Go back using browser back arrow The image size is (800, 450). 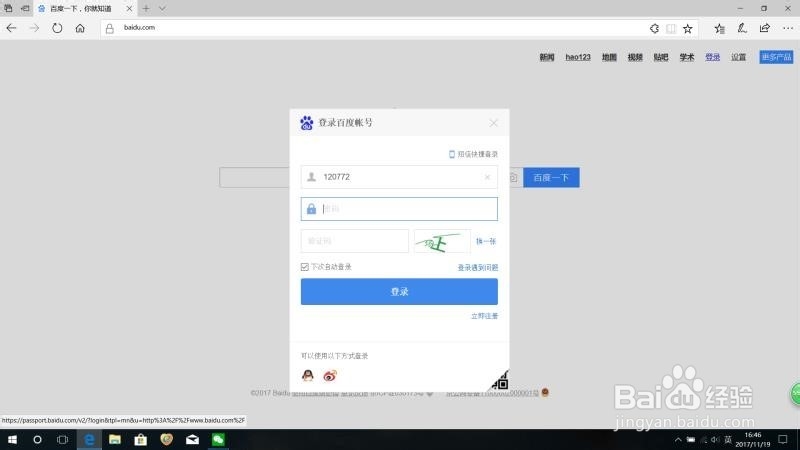click(x=11, y=28)
